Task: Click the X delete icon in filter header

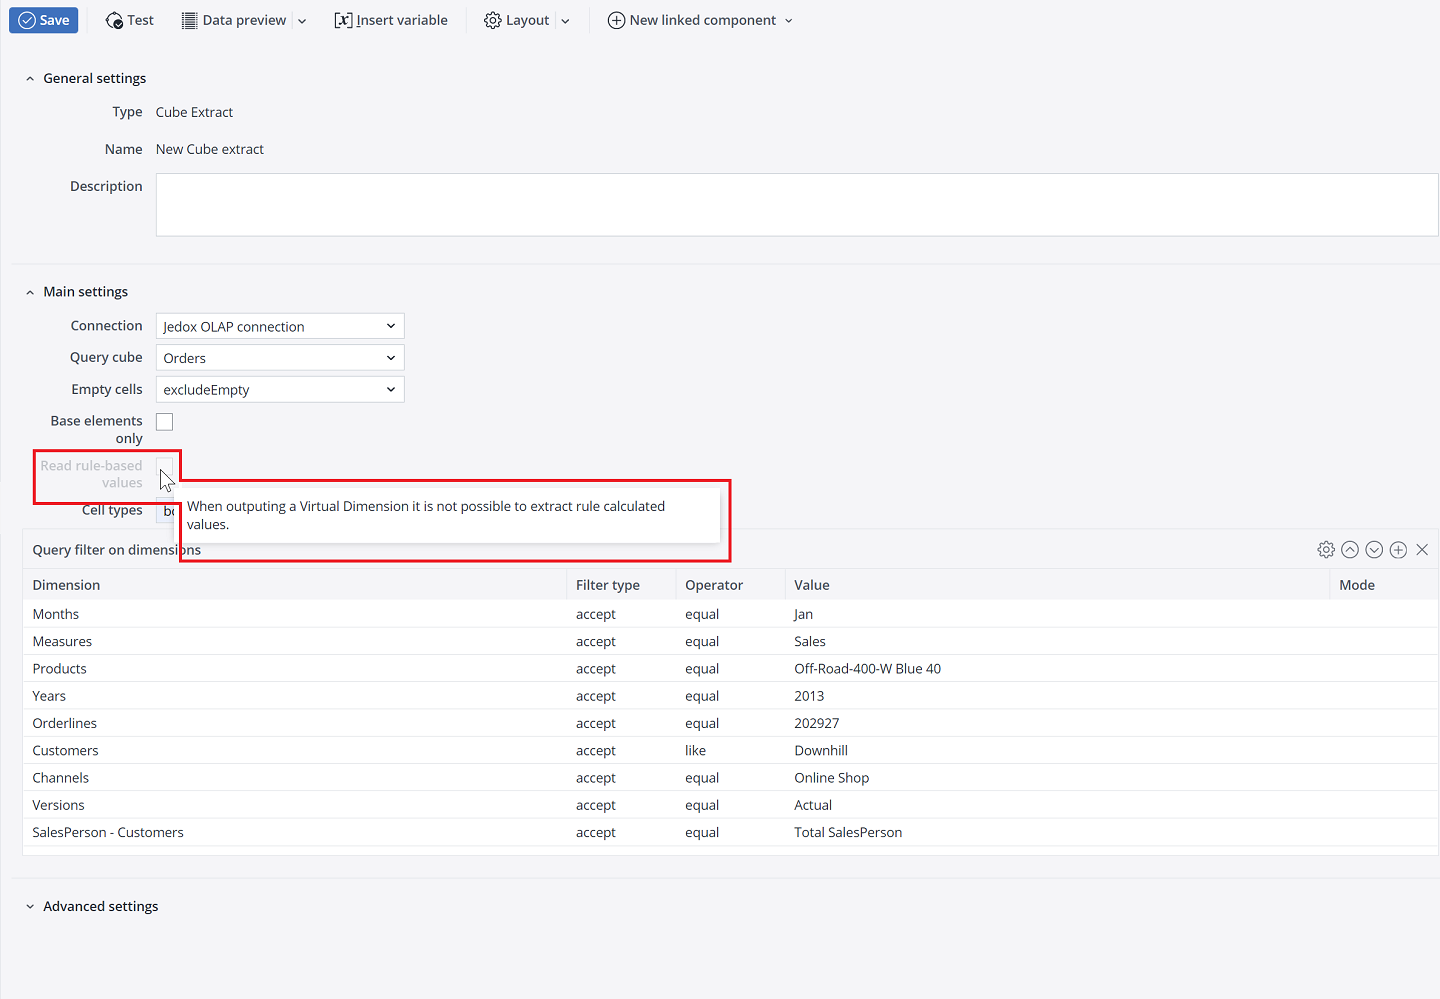Action: [x=1422, y=550]
